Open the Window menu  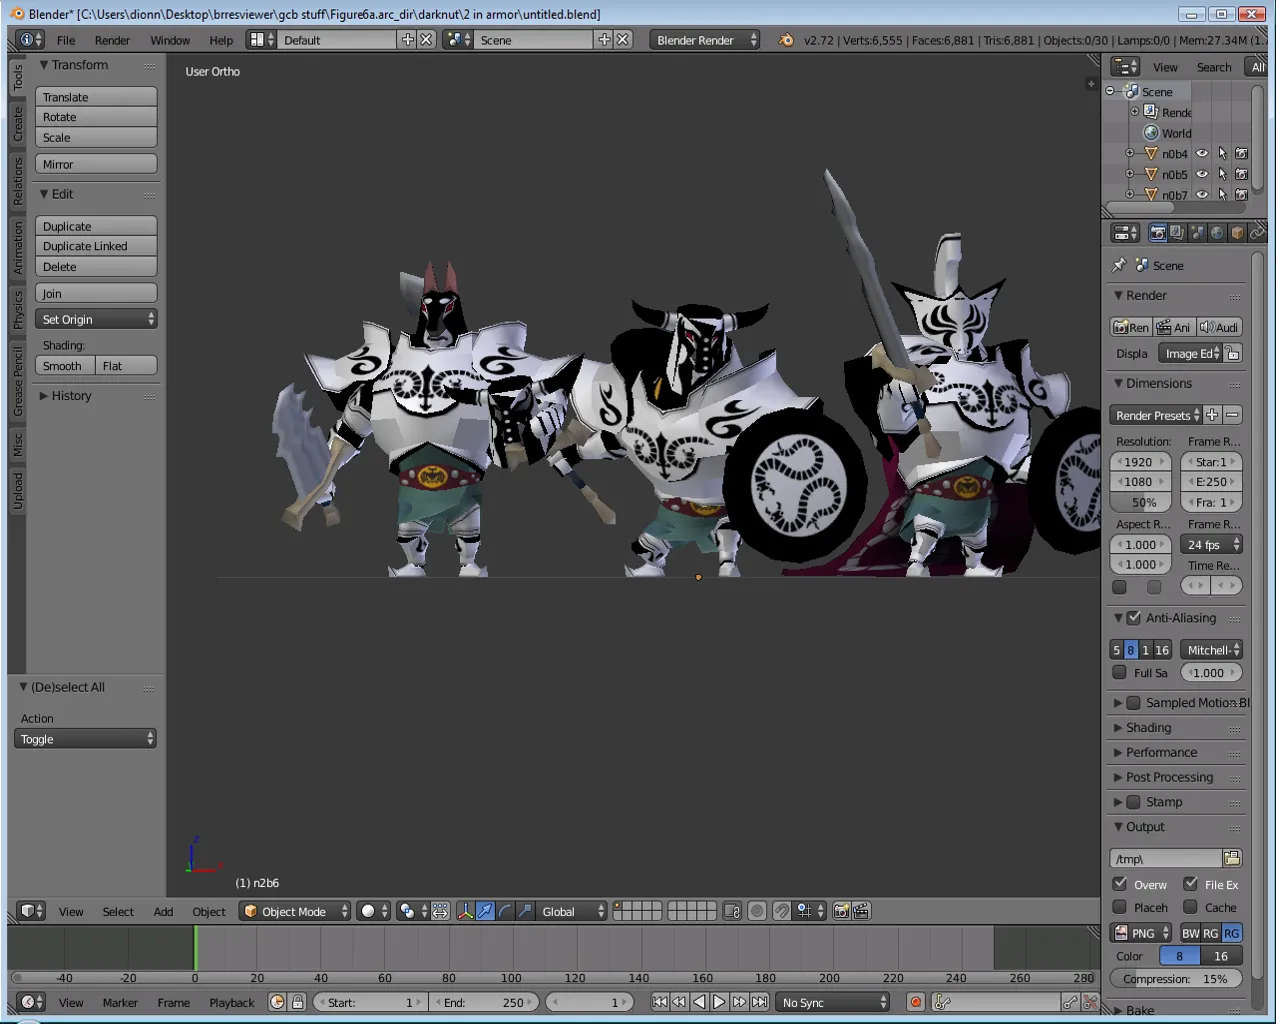click(170, 40)
